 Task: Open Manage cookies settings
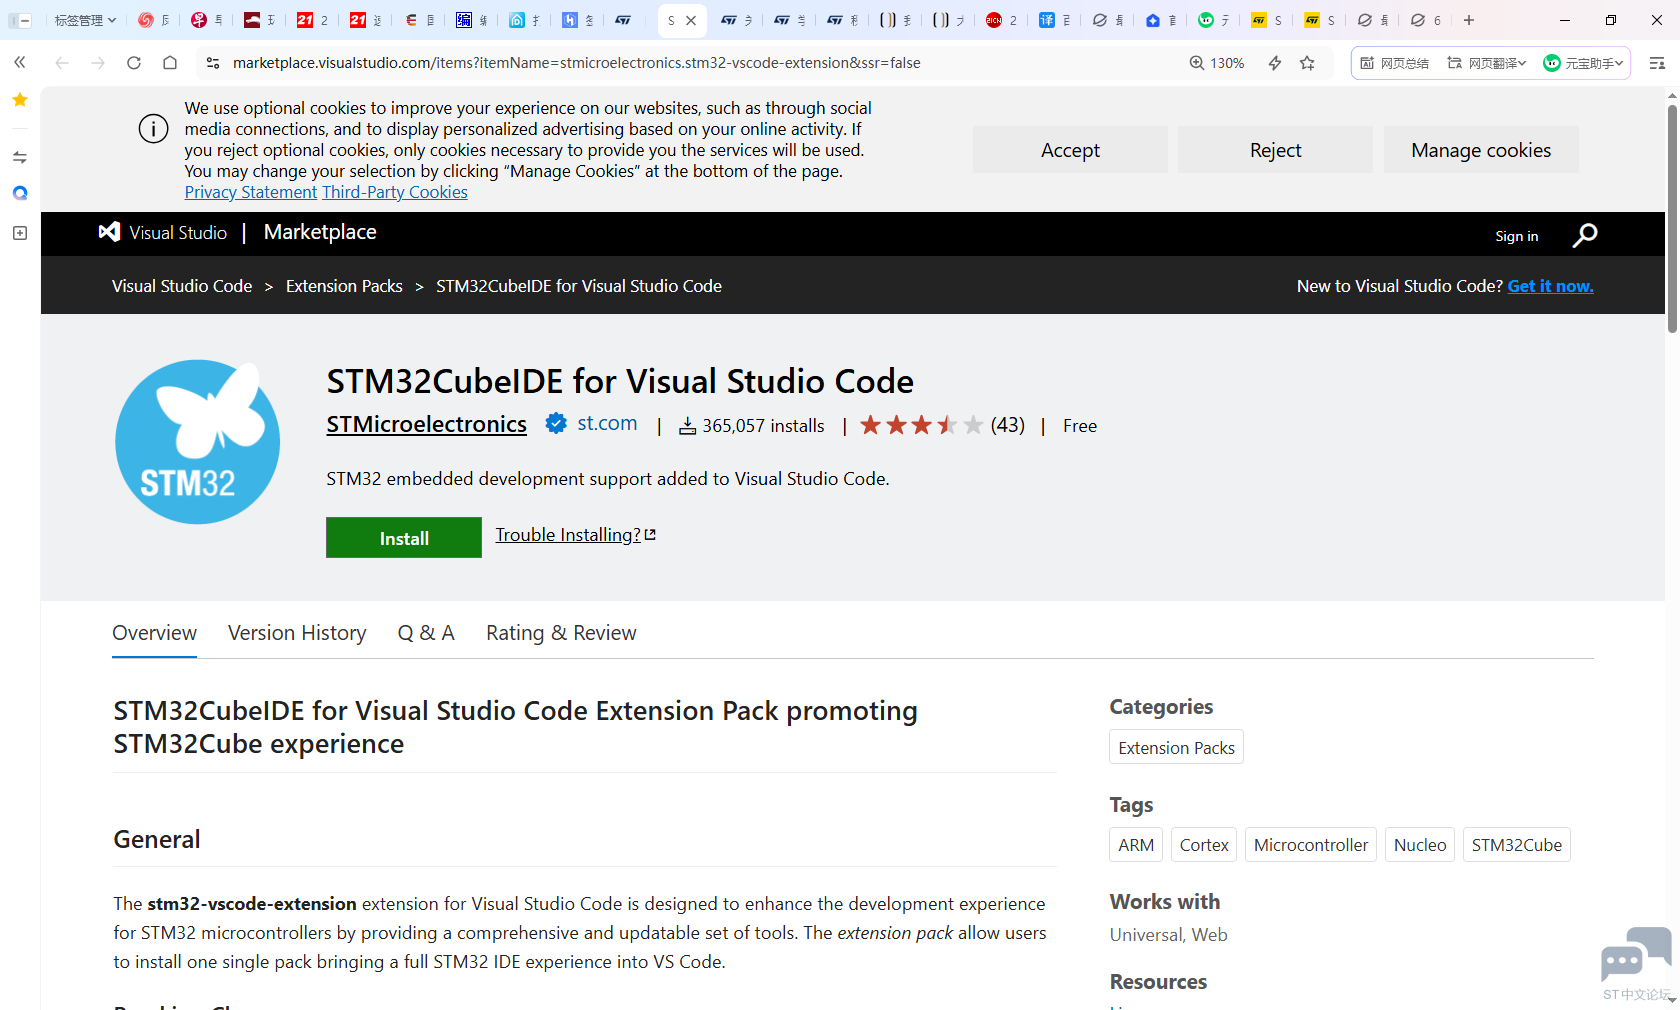click(x=1481, y=150)
